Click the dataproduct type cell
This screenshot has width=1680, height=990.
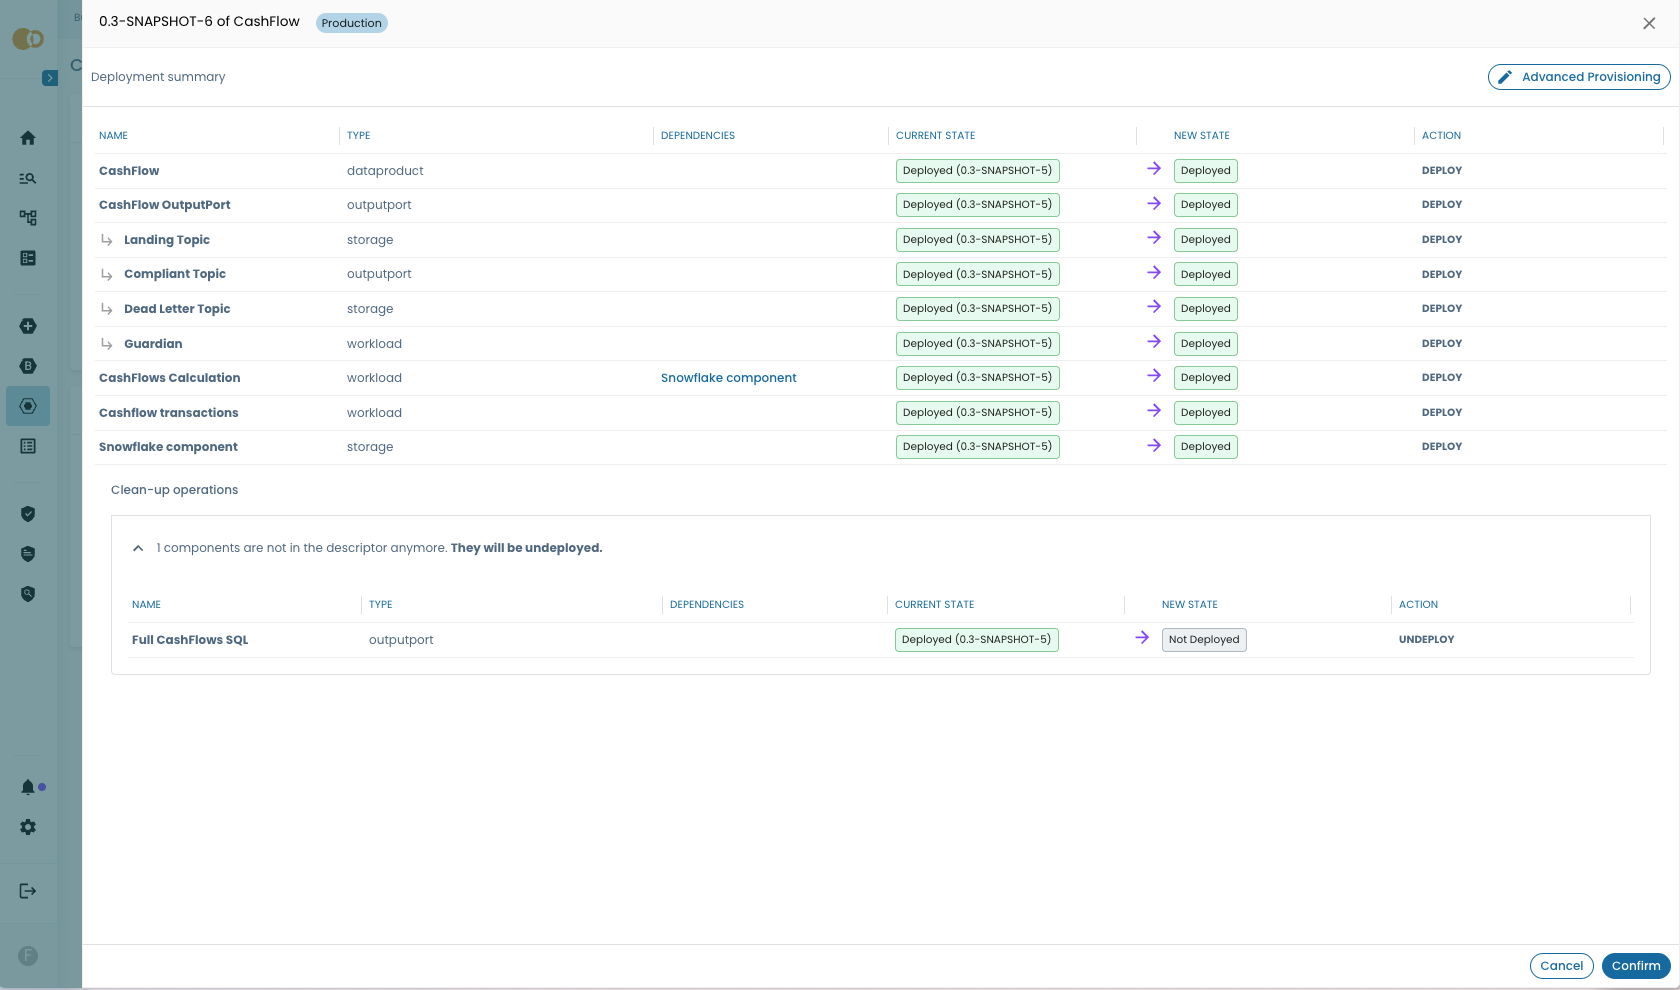coord(385,171)
